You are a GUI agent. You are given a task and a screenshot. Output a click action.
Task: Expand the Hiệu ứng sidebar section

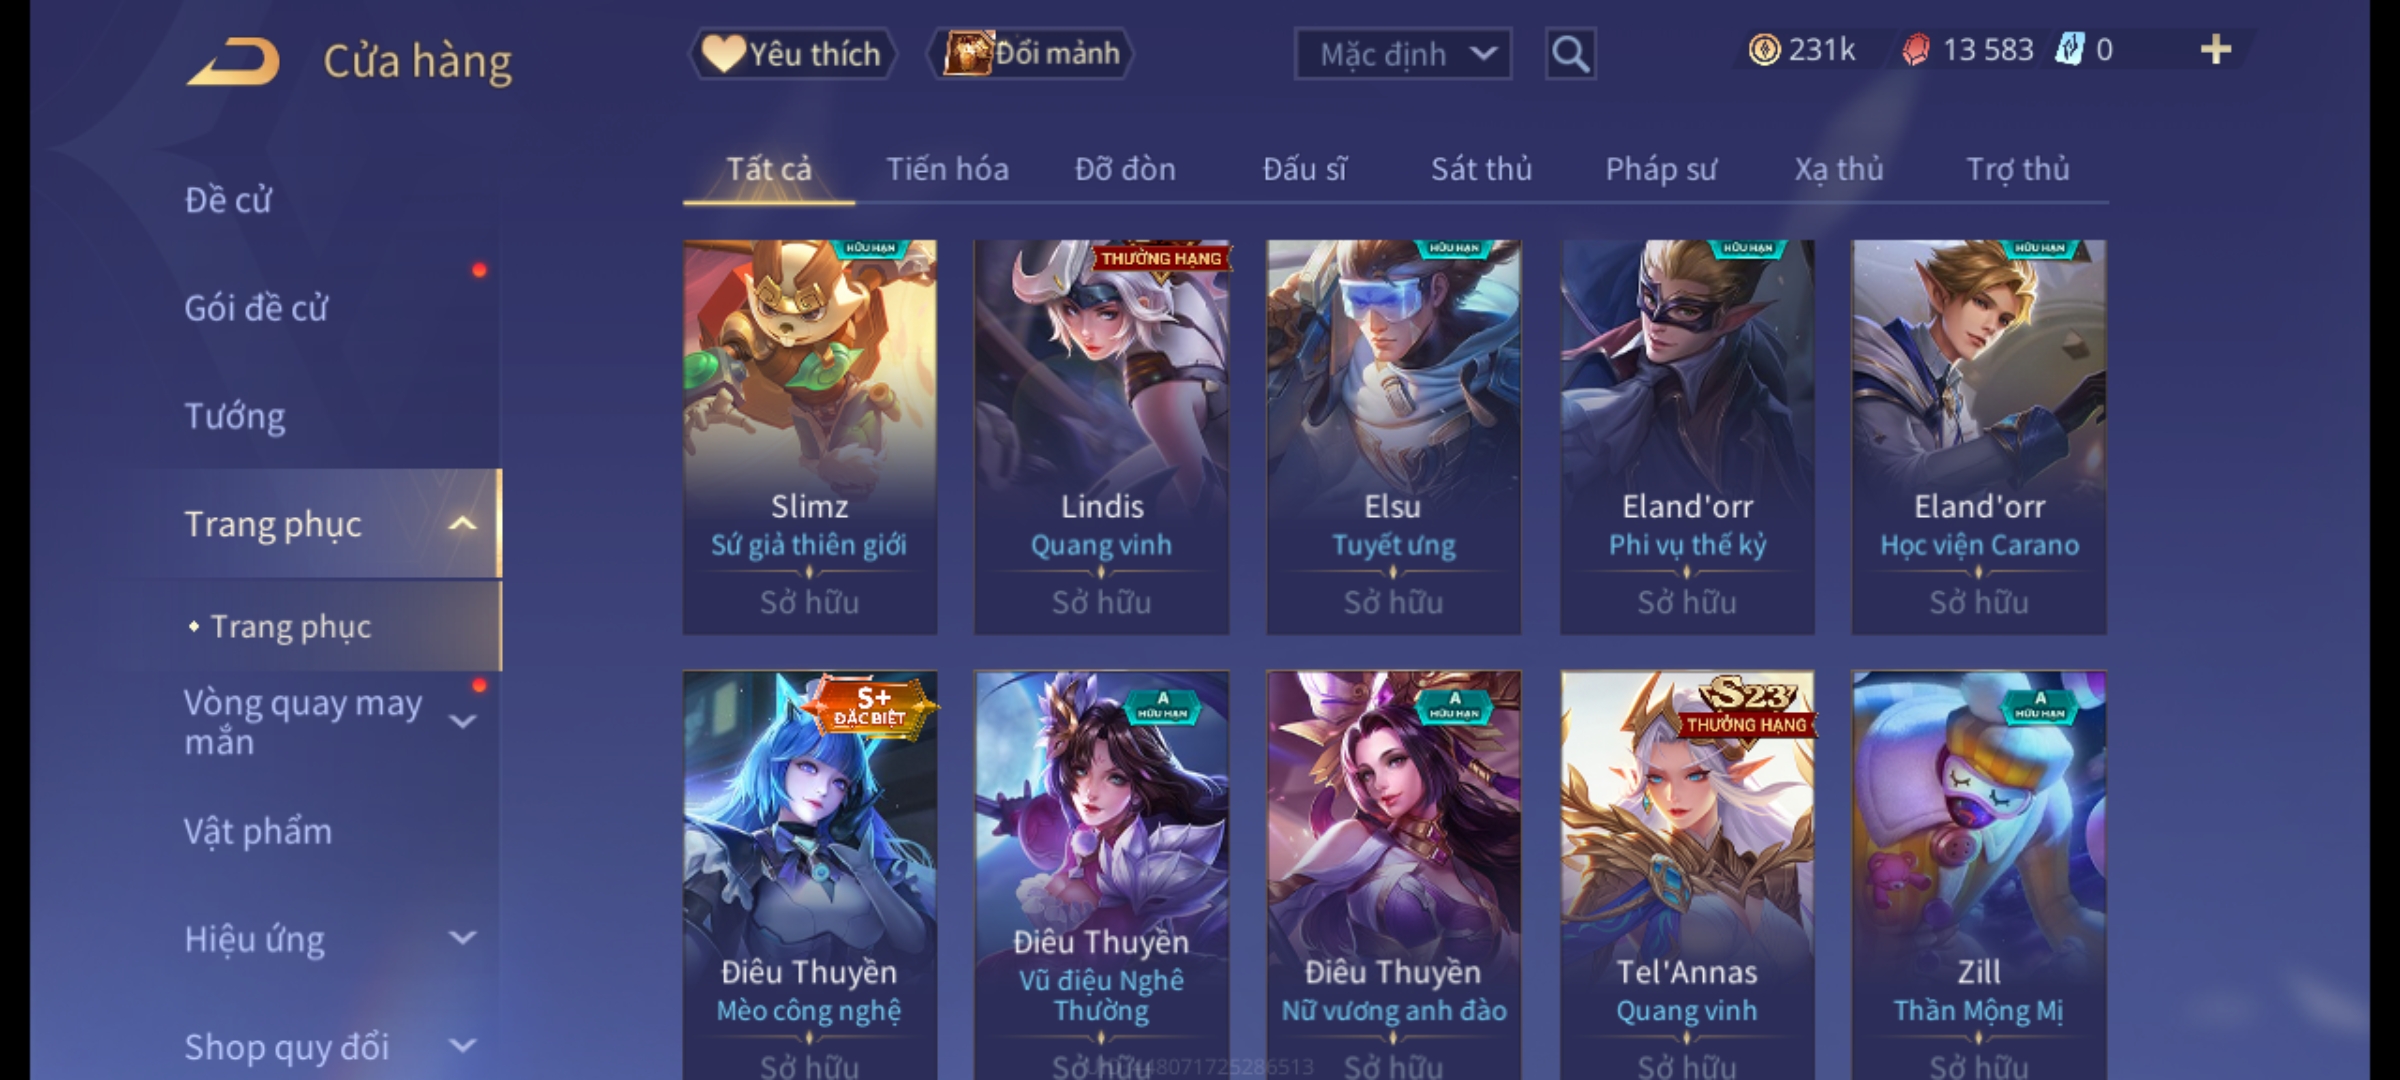462,938
